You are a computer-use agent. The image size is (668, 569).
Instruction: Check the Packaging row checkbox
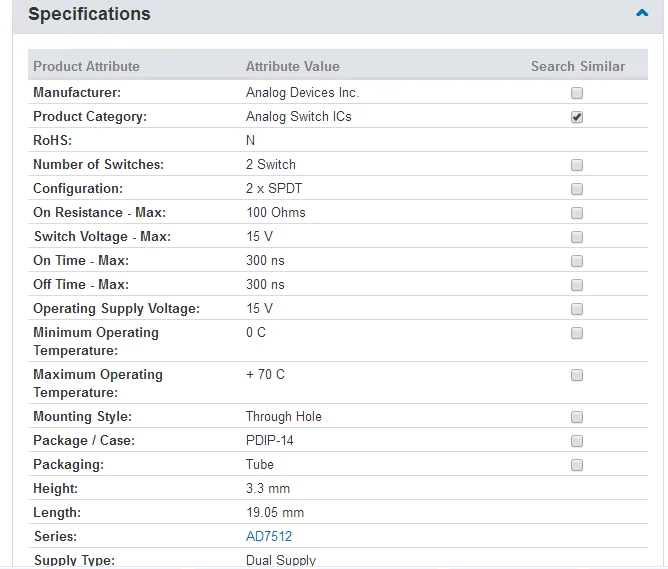577,465
